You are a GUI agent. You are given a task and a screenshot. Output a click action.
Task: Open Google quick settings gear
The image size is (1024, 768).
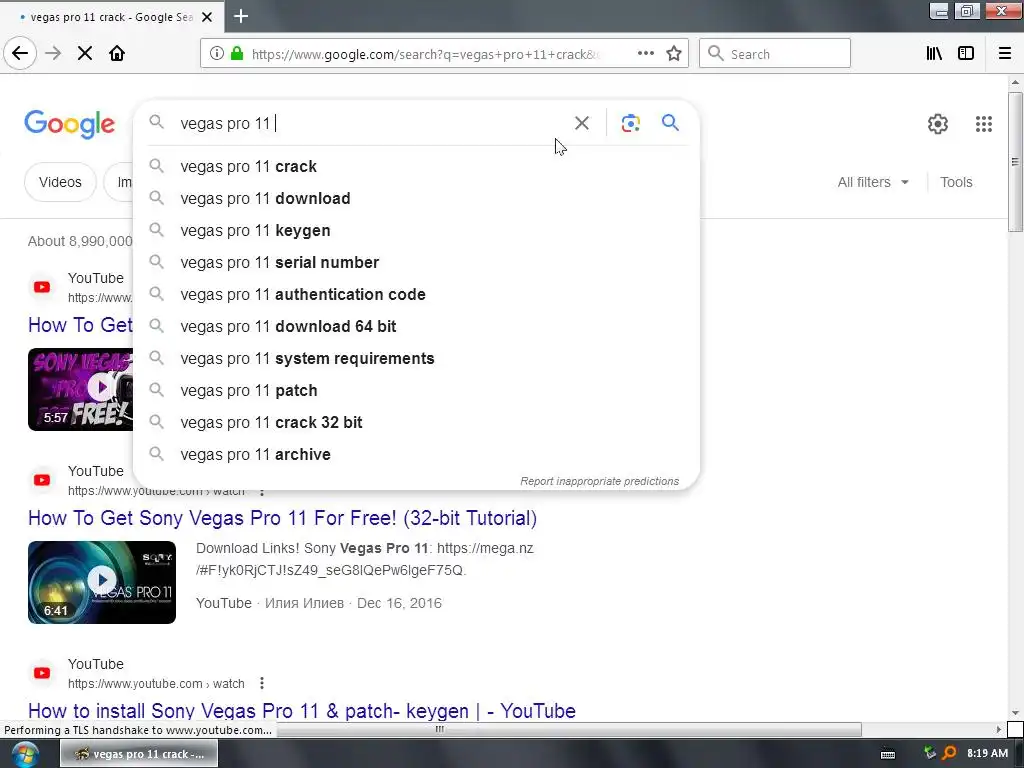coord(938,124)
